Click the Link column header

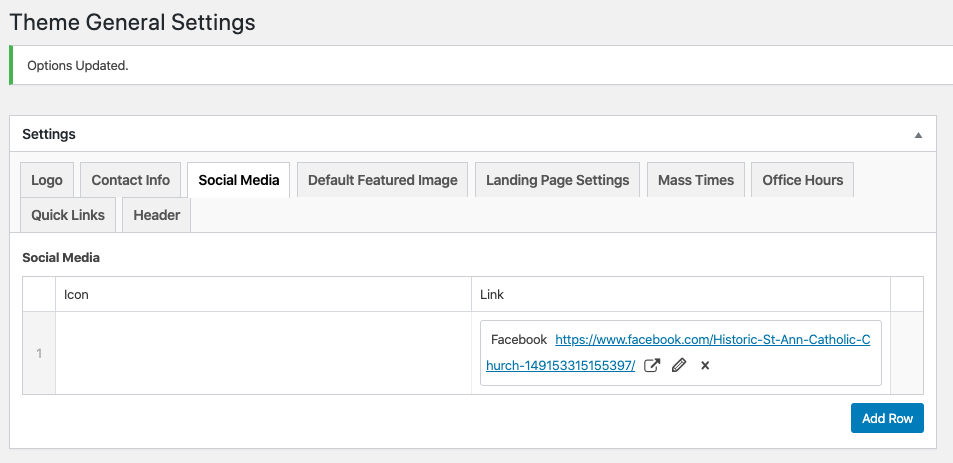[x=492, y=294]
